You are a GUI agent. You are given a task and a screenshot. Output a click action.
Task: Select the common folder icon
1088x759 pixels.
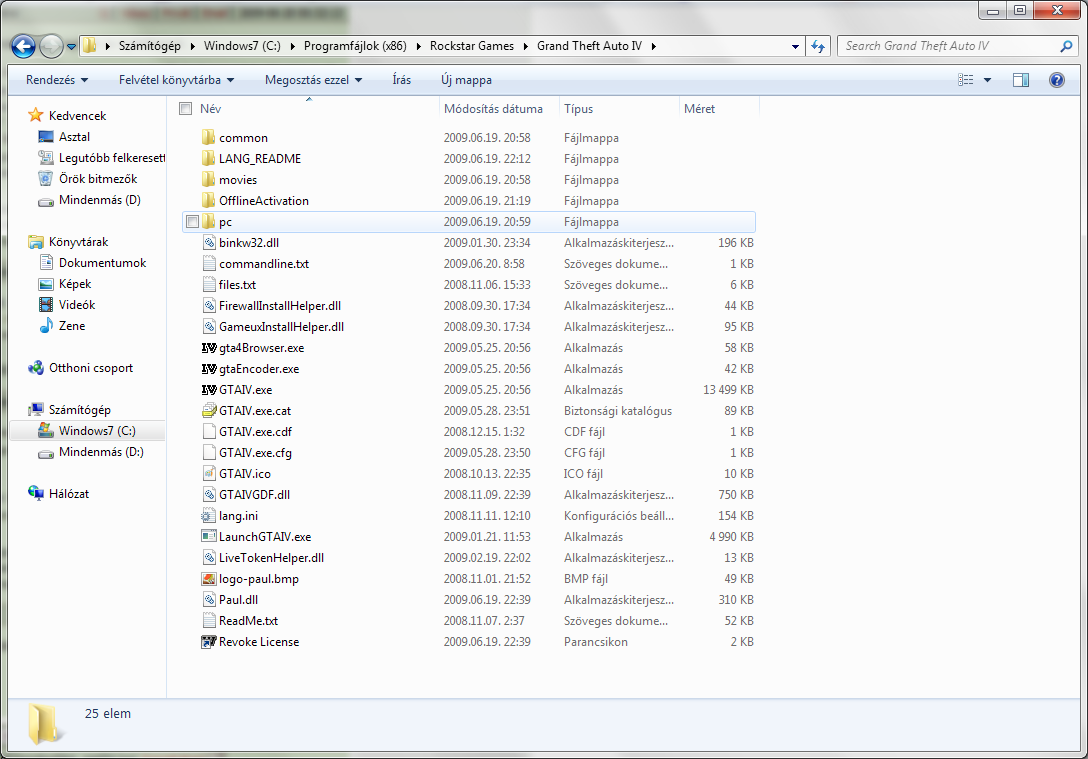(x=209, y=137)
